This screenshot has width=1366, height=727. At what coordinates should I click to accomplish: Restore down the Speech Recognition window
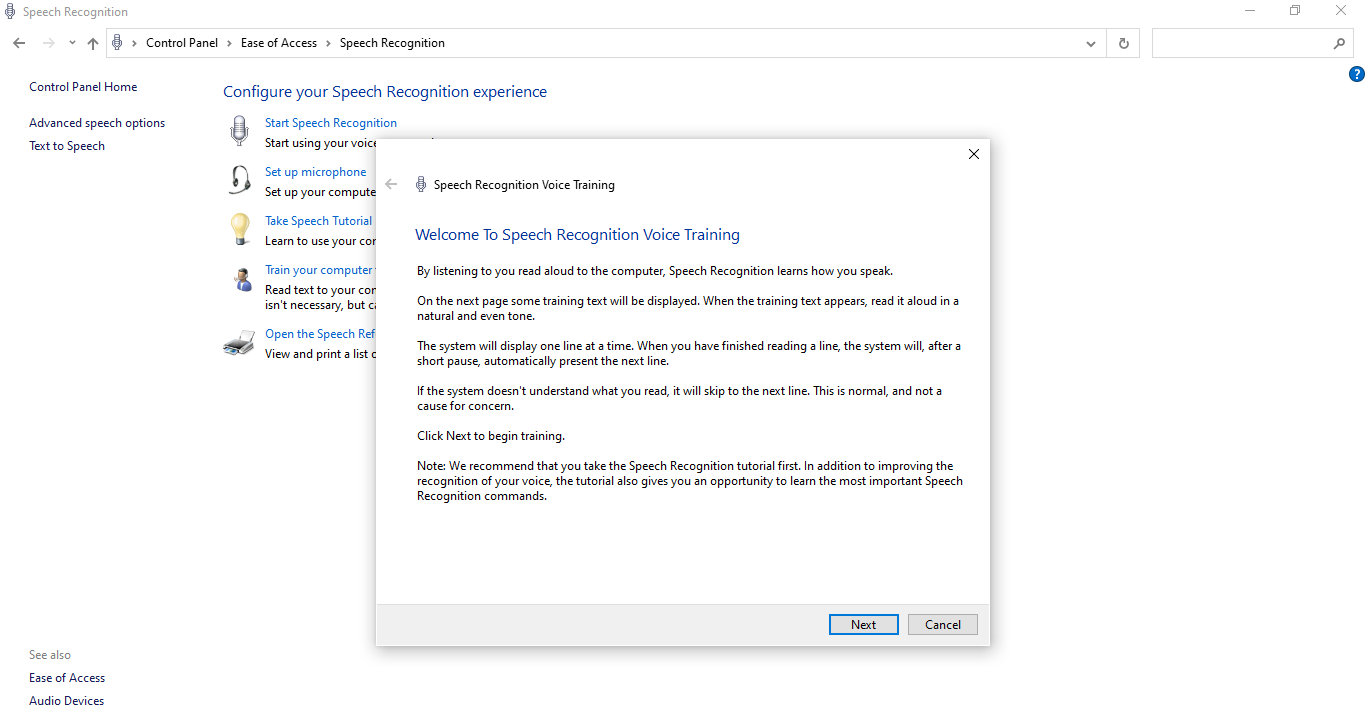coord(1295,11)
